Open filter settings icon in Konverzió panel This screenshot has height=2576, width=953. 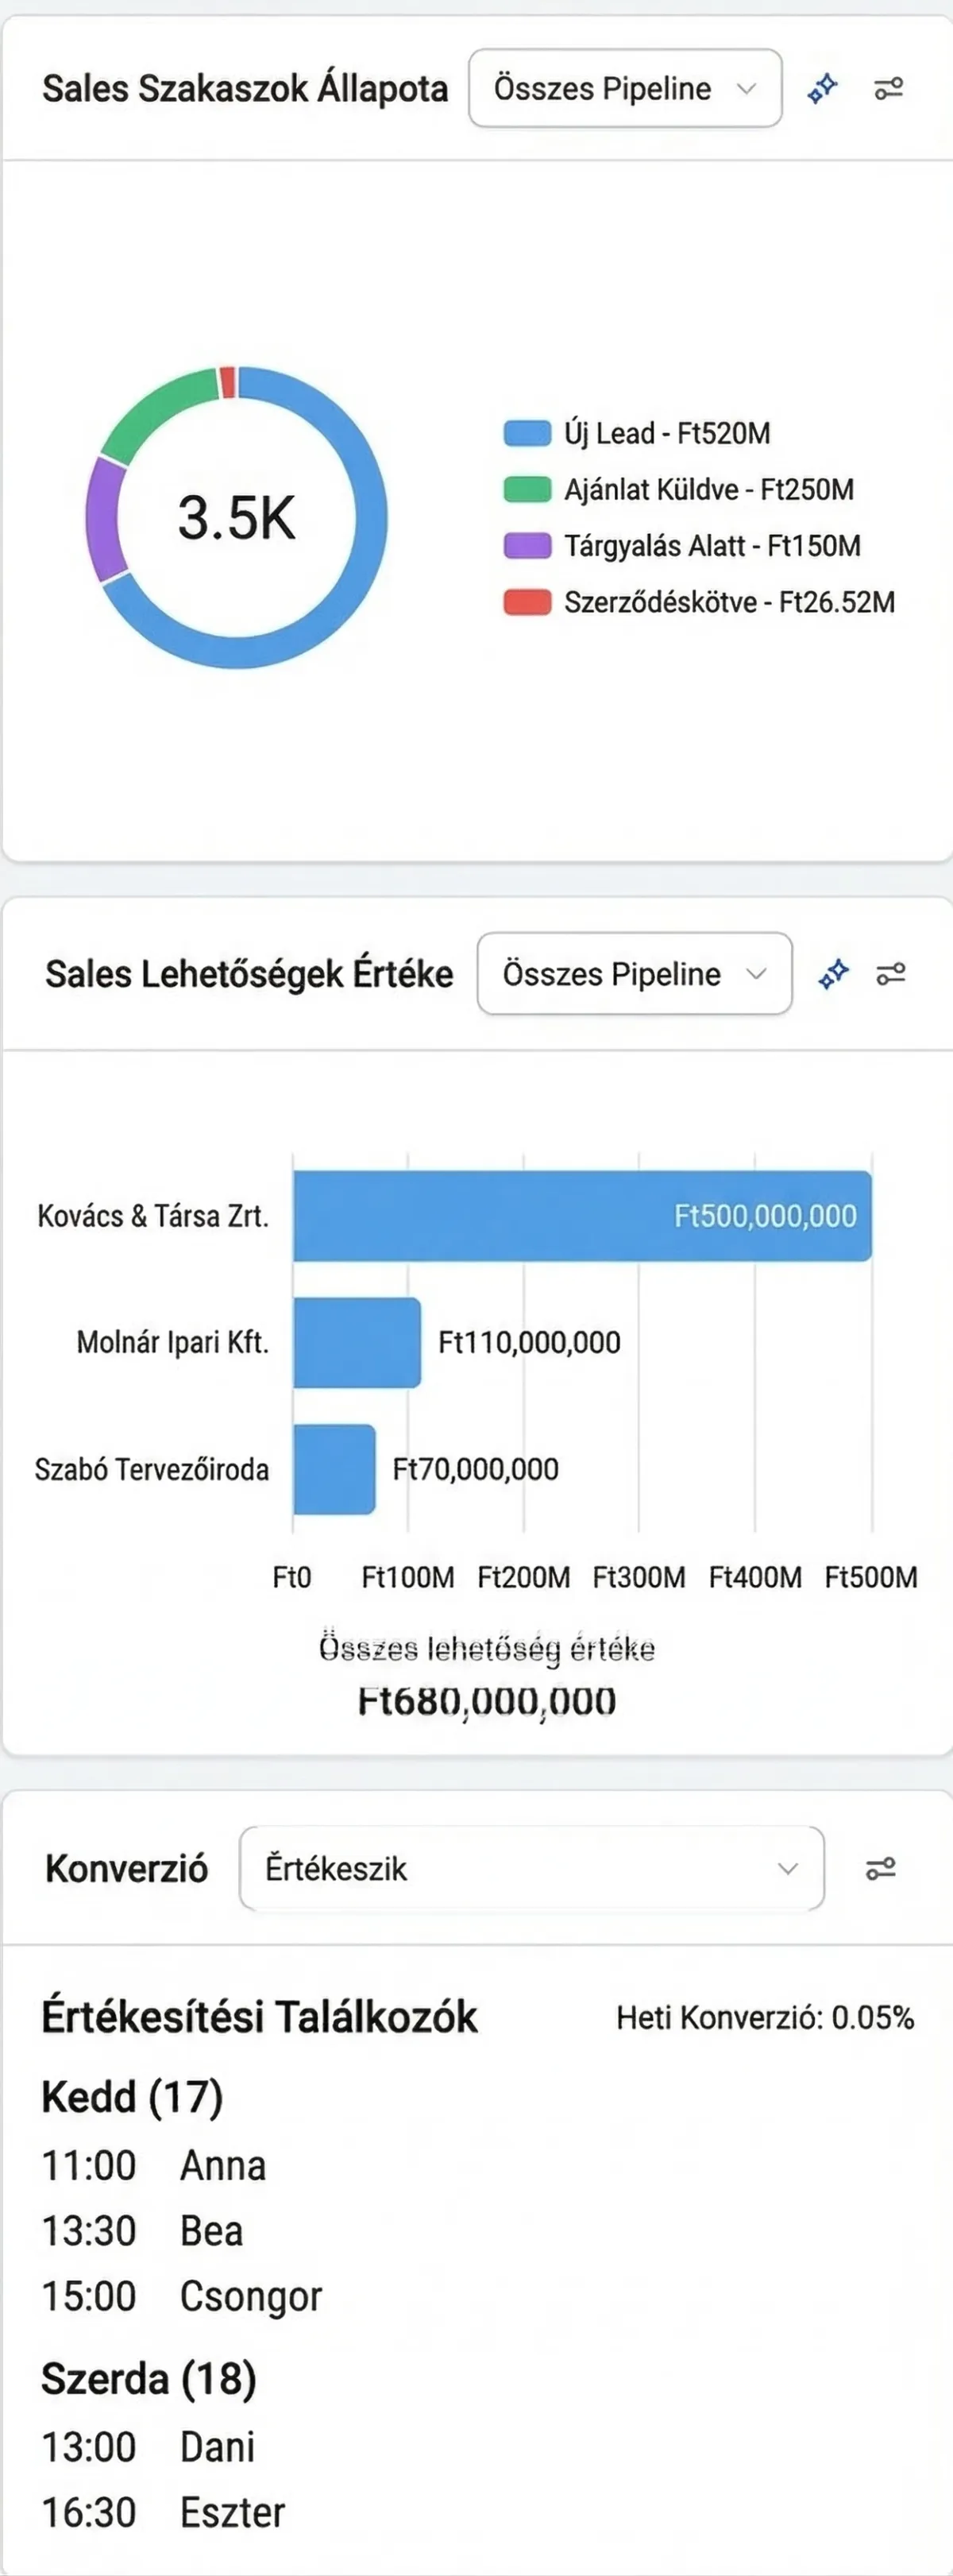881,1868
